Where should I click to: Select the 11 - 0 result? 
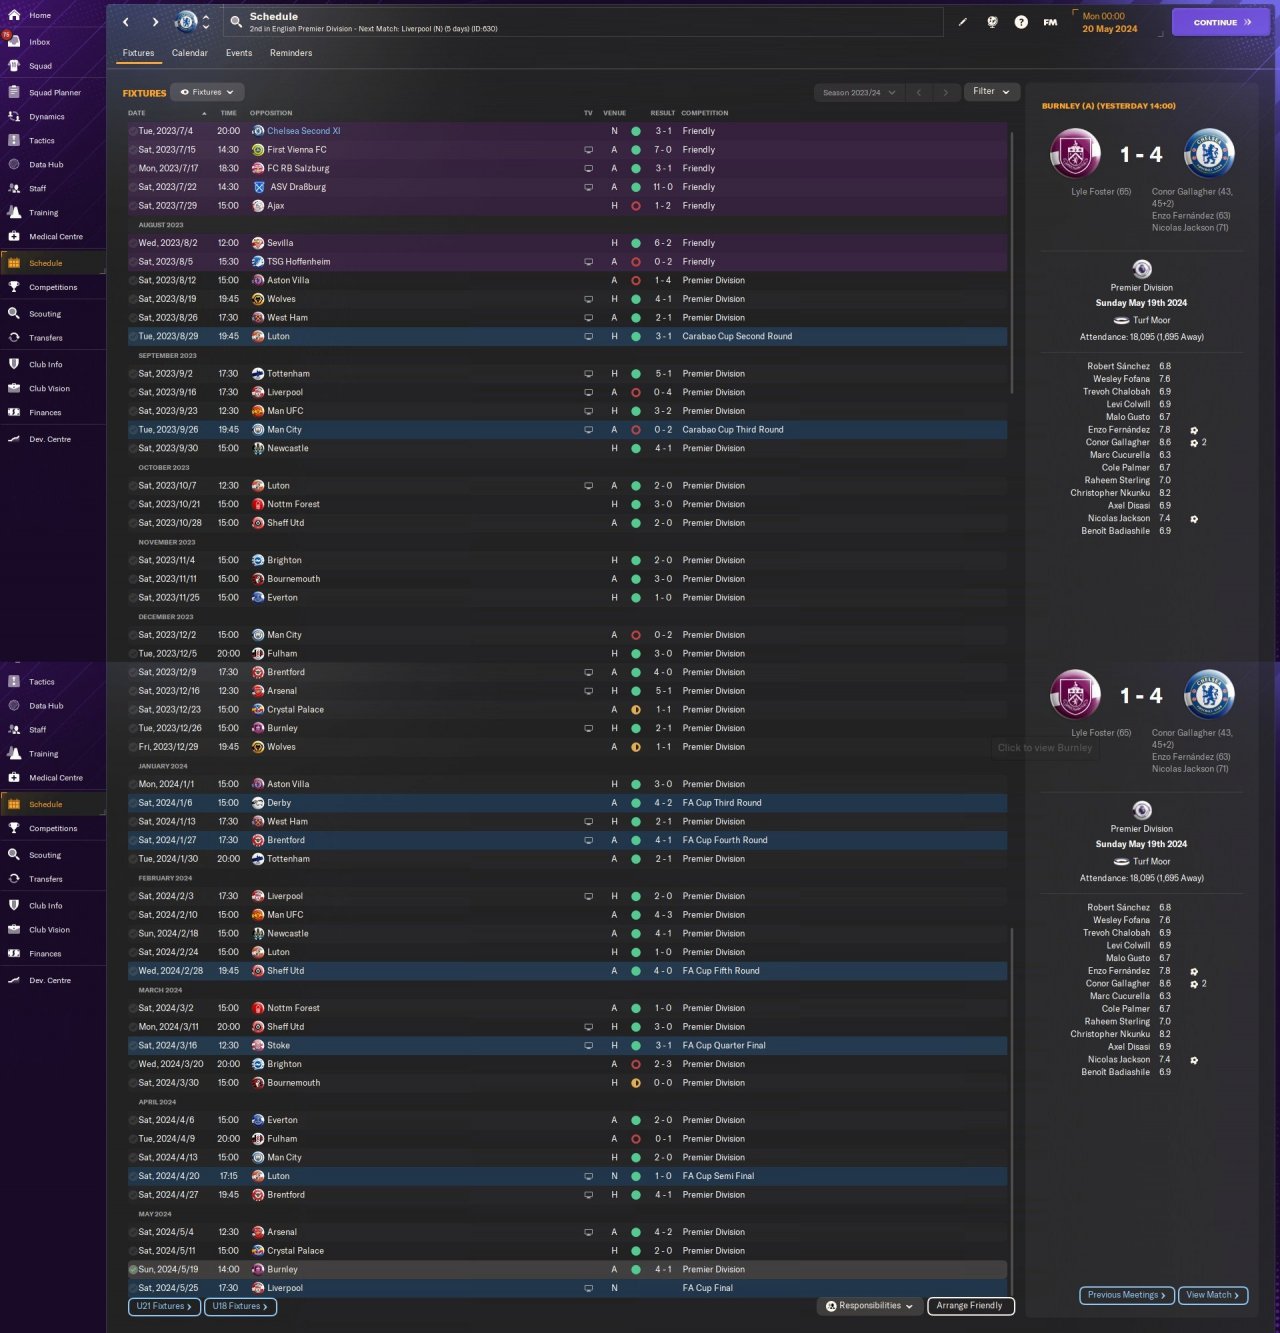(663, 187)
